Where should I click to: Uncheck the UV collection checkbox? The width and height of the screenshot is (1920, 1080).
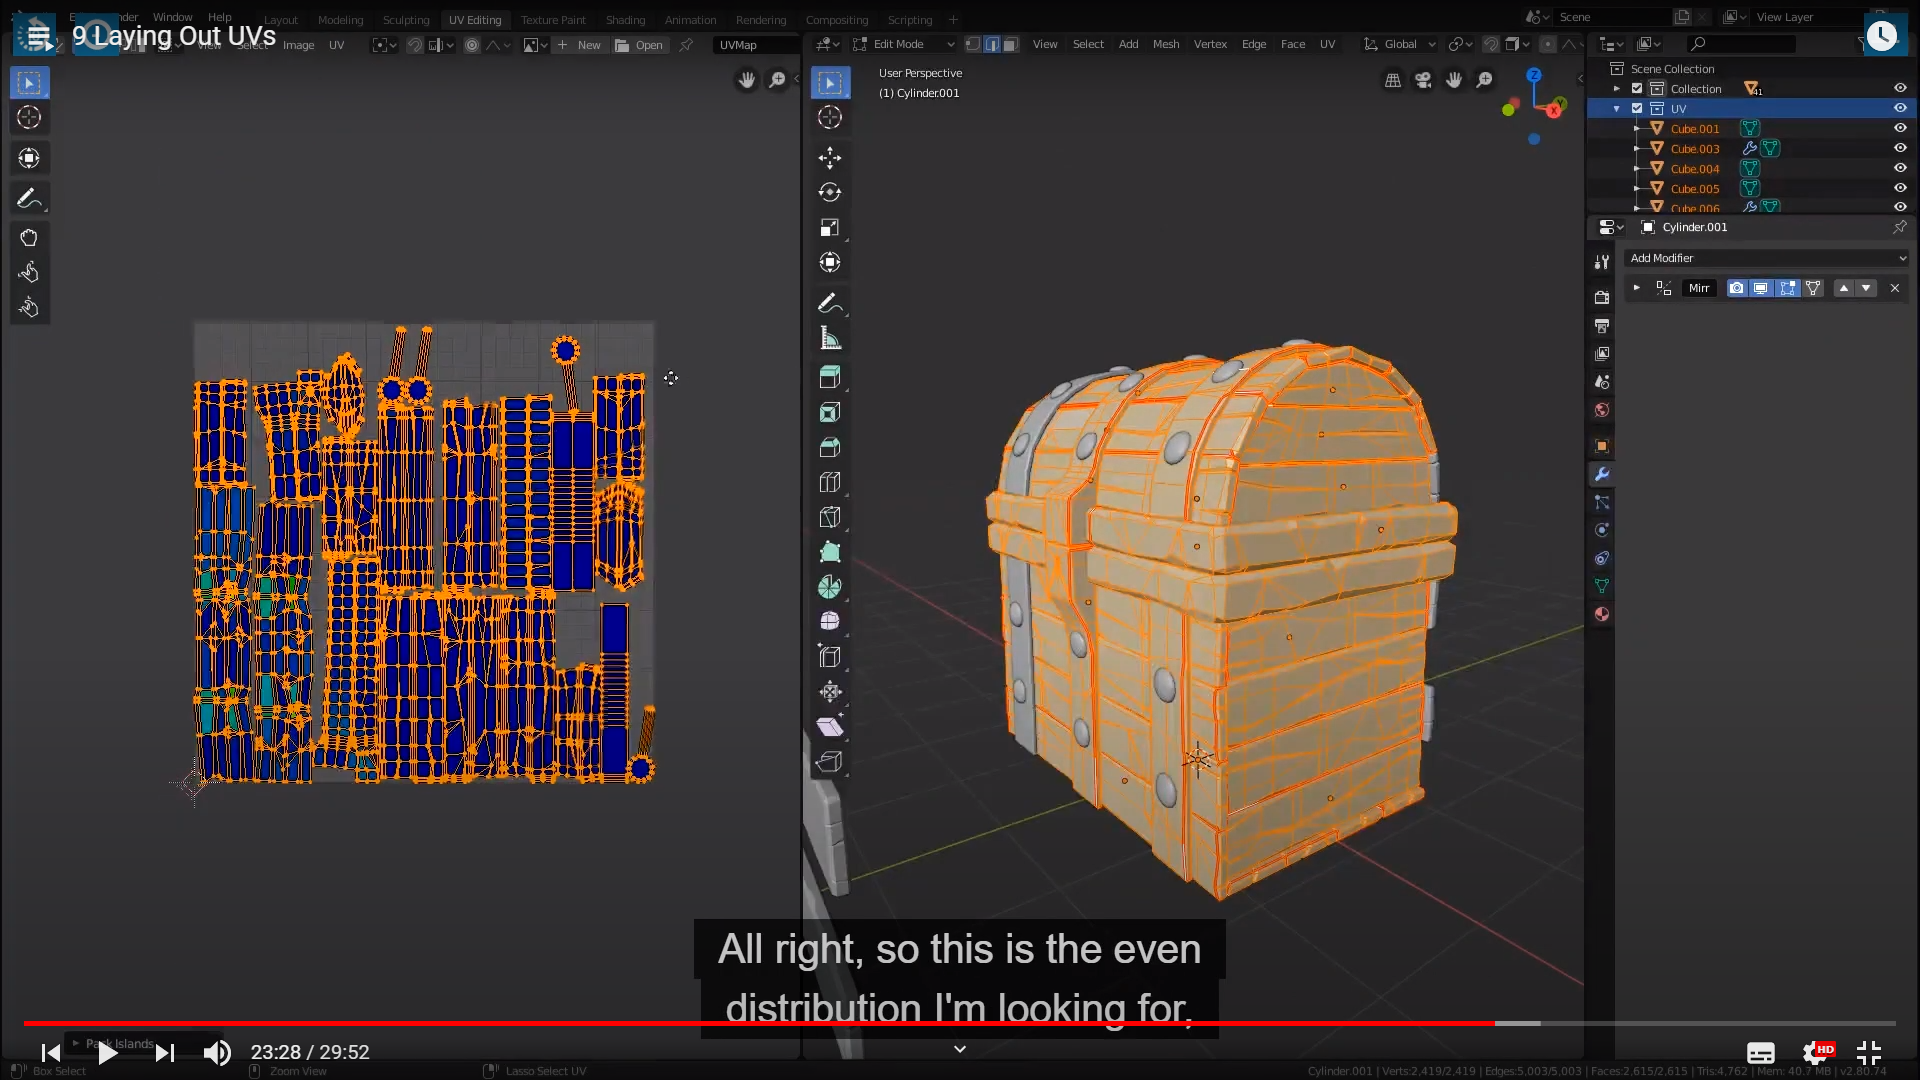pyautogui.click(x=1637, y=108)
